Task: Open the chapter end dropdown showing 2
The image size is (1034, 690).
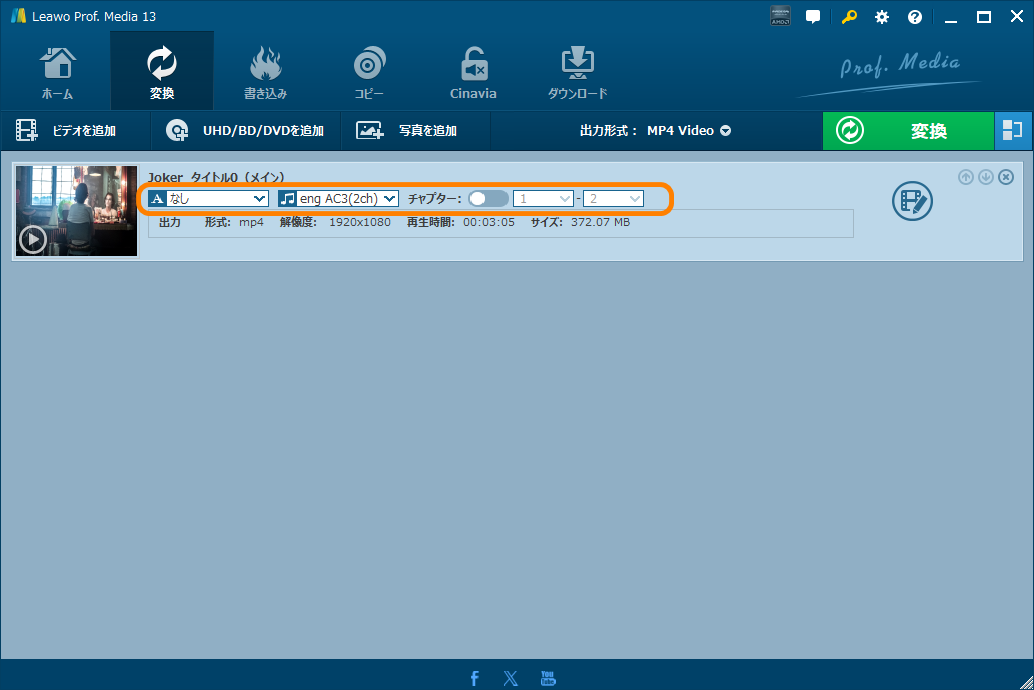Action: point(613,199)
